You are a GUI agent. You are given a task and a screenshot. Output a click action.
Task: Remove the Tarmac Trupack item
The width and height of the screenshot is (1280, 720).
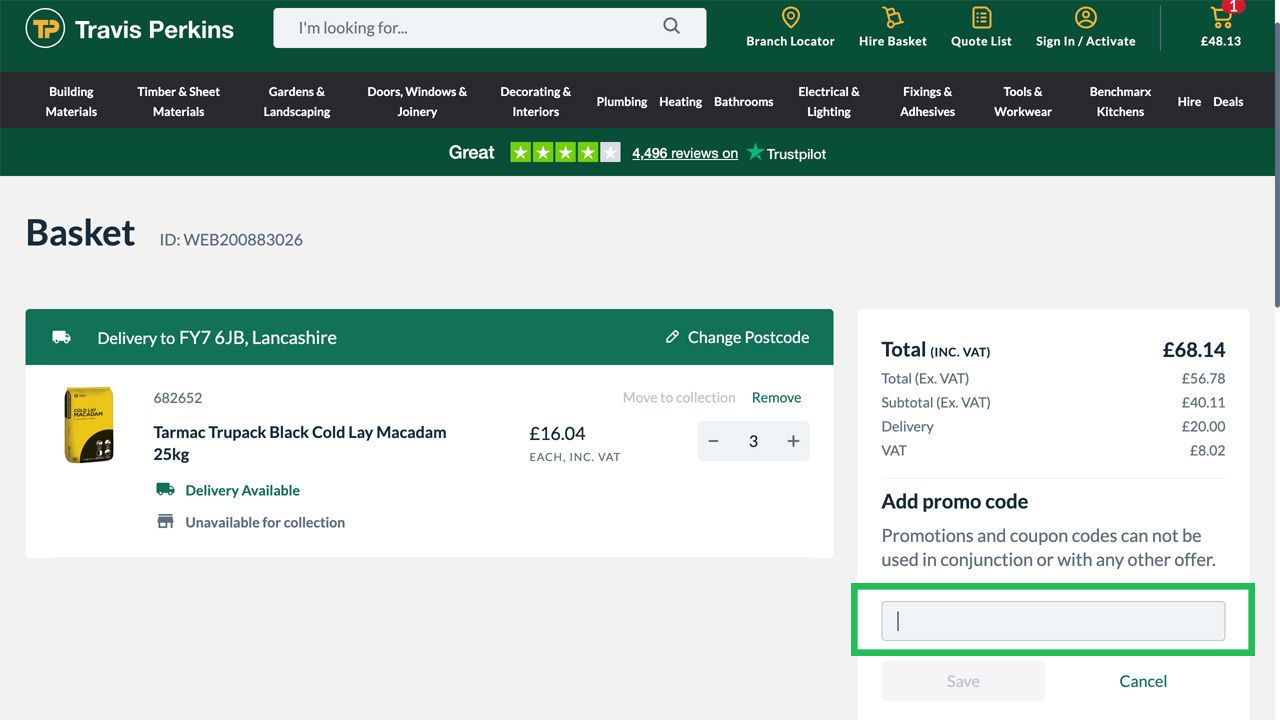tap(776, 397)
